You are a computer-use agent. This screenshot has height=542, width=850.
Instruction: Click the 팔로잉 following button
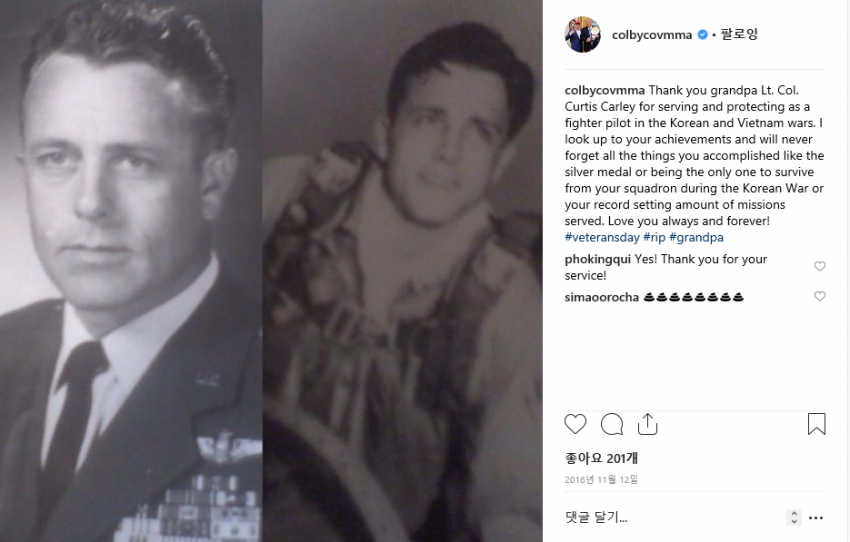[739, 34]
